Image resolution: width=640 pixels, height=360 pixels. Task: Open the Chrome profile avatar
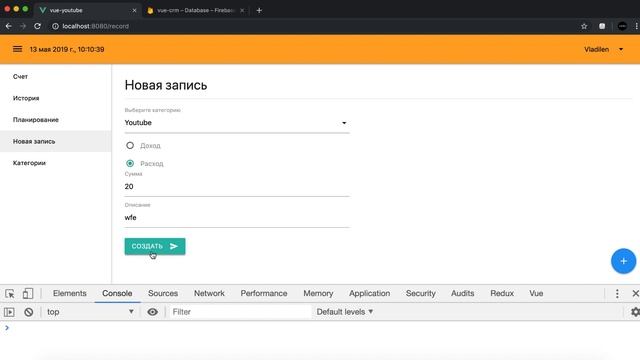coord(622,26)
